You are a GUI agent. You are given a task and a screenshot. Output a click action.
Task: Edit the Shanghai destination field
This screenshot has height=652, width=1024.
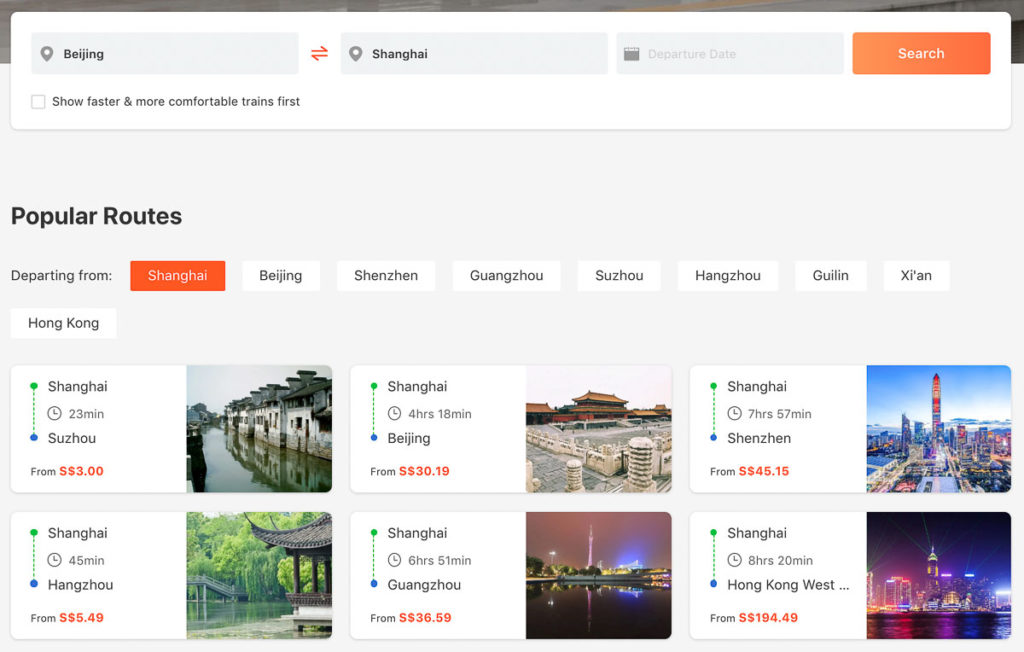474,54
